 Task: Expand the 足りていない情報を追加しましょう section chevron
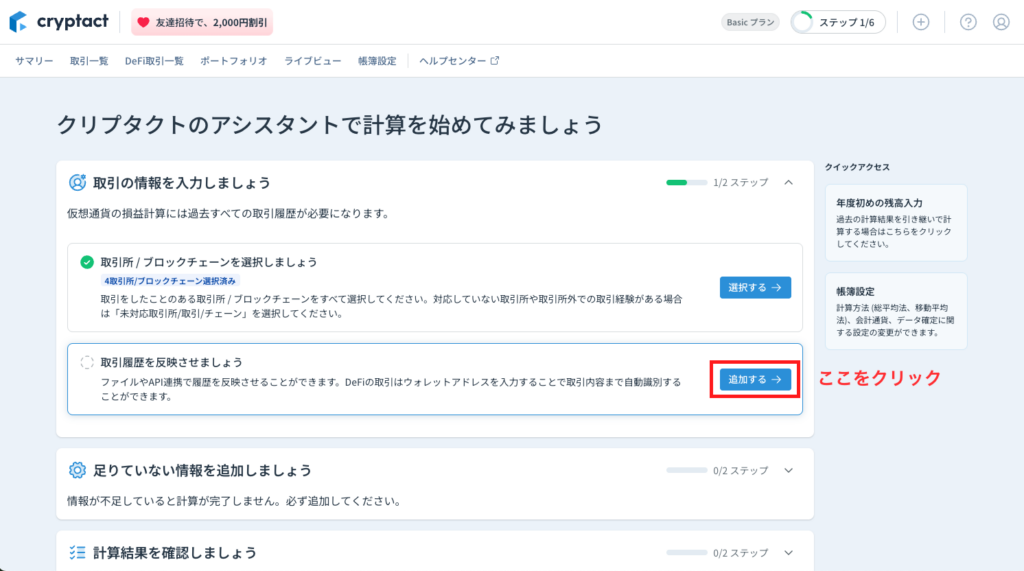pyautogui.click(x=788, y=470)
